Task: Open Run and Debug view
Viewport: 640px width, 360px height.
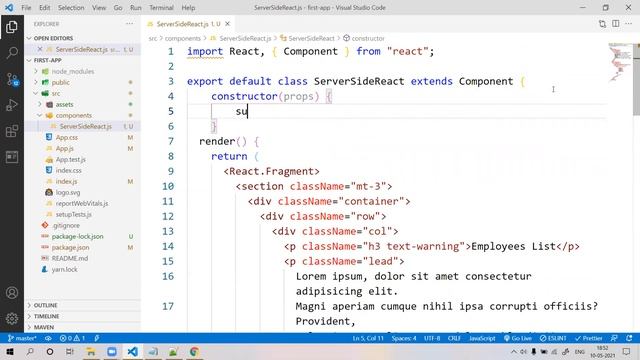Action: pyautogui.click(x=12, y=105)
